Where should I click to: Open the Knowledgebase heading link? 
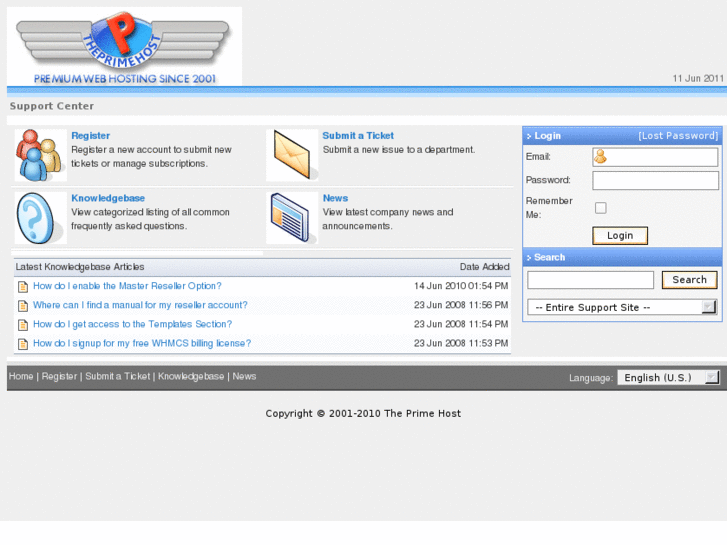coord(108,198)
